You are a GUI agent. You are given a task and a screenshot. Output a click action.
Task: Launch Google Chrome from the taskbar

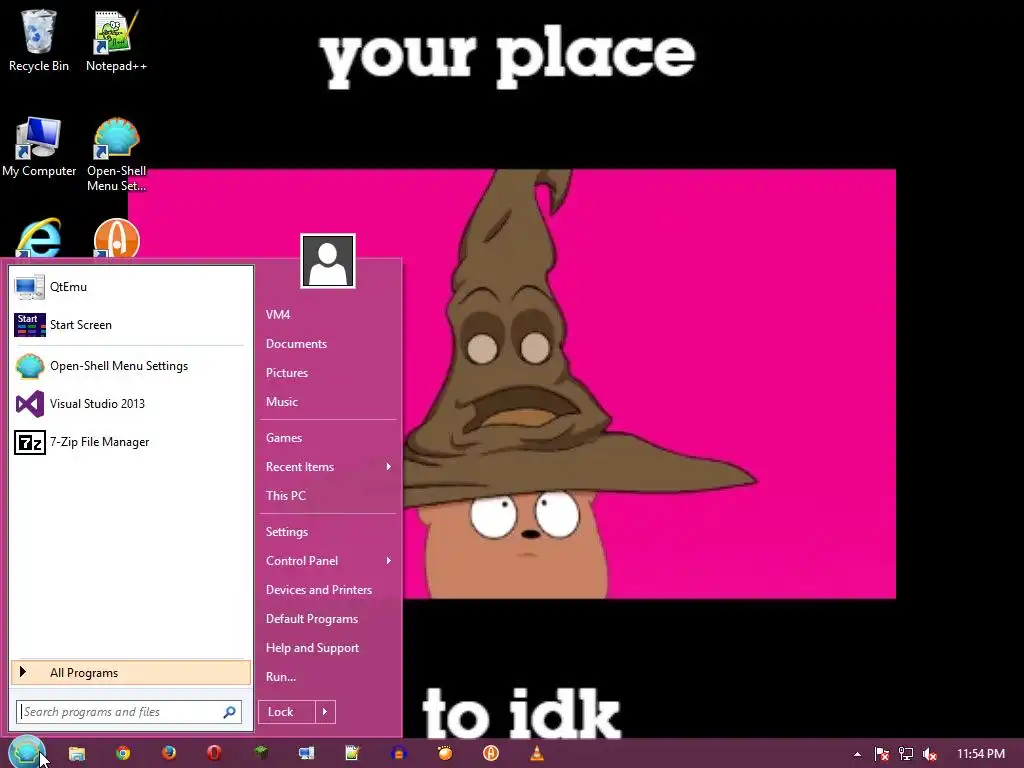point(123,754)
